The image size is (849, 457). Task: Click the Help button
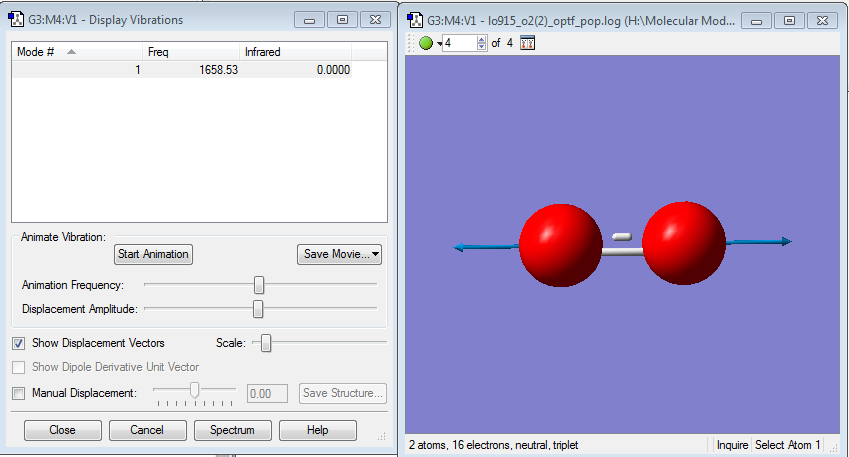(318, 430)
